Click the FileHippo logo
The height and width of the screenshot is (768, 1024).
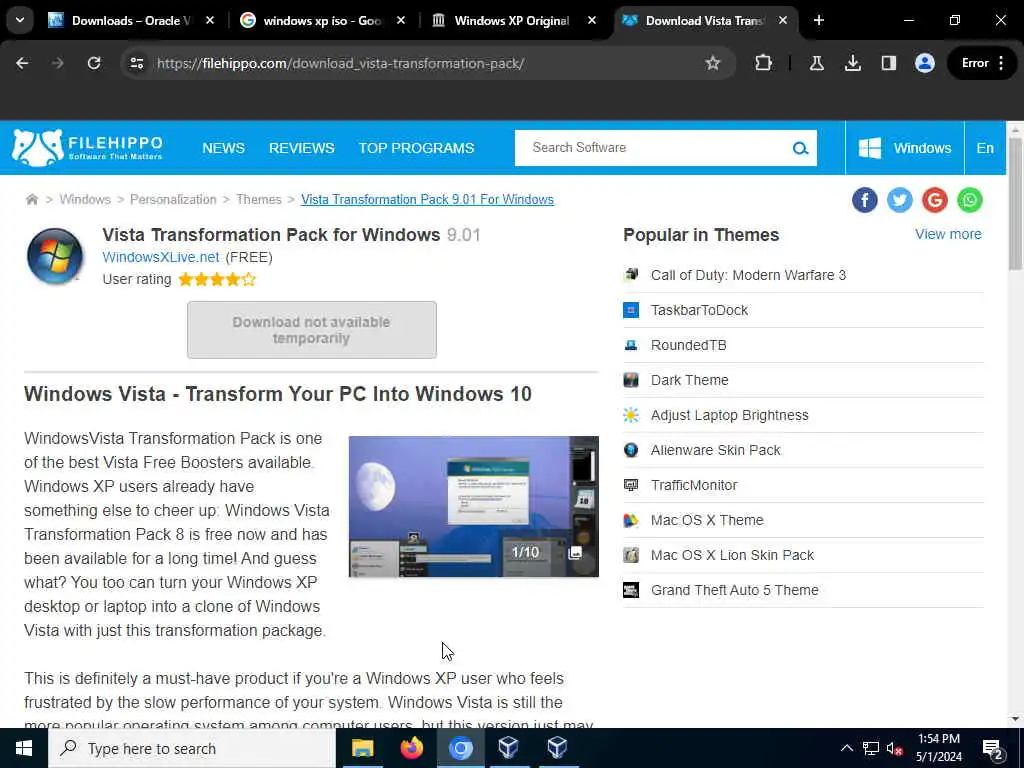(88, 148)
